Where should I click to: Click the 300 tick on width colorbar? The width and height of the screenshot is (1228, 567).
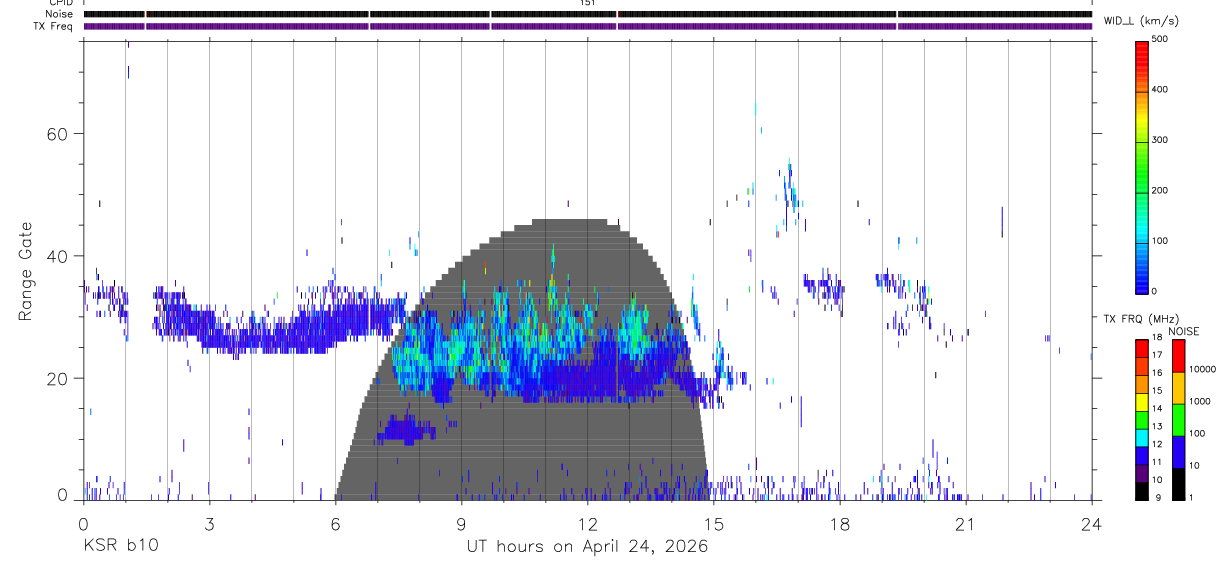[x=1161, y=140]
